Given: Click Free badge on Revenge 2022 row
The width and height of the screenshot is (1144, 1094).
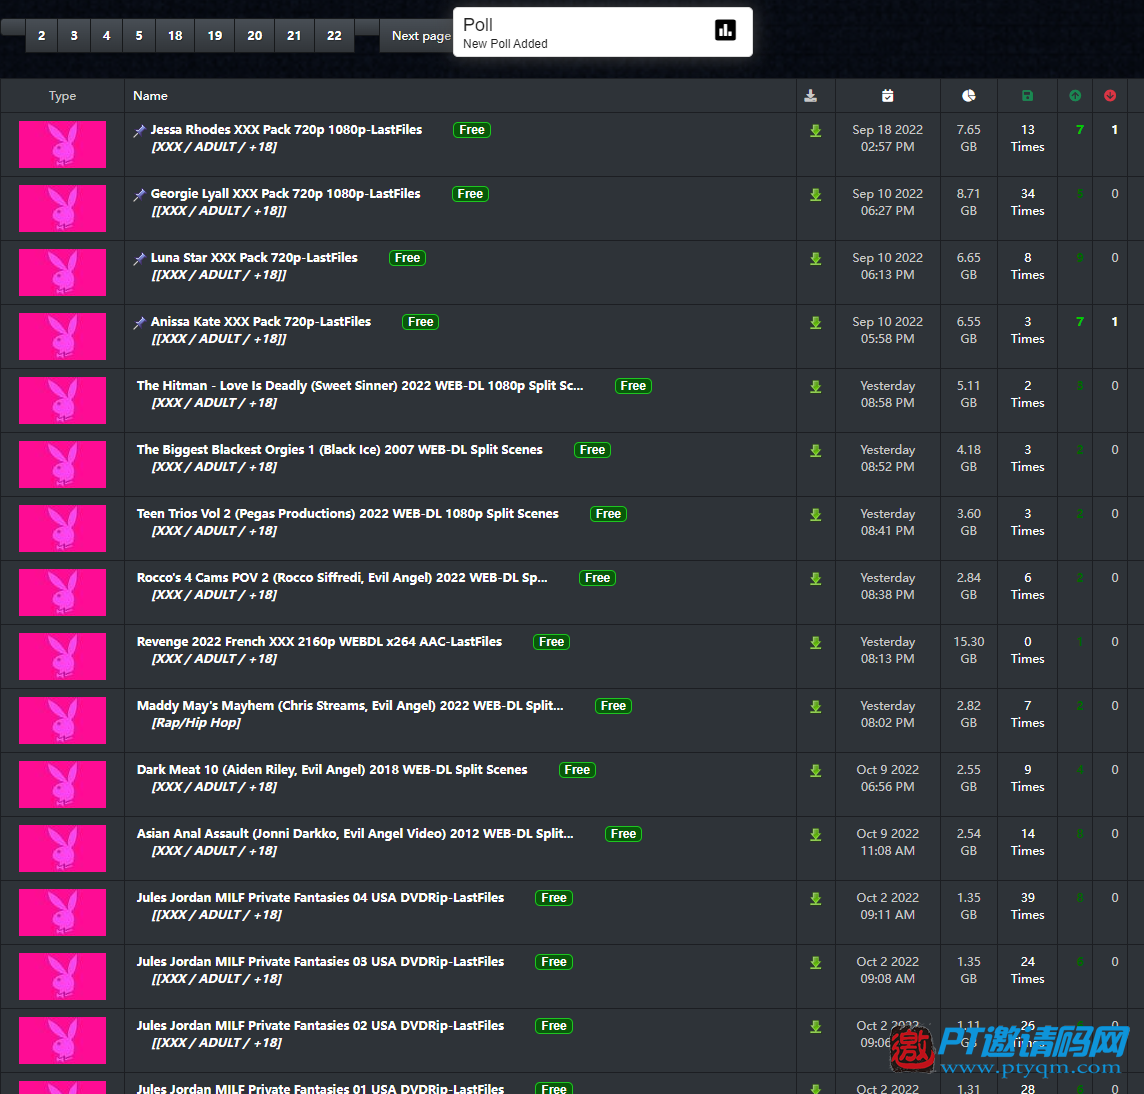Looking at the screenshot, I should click(552, 642).
